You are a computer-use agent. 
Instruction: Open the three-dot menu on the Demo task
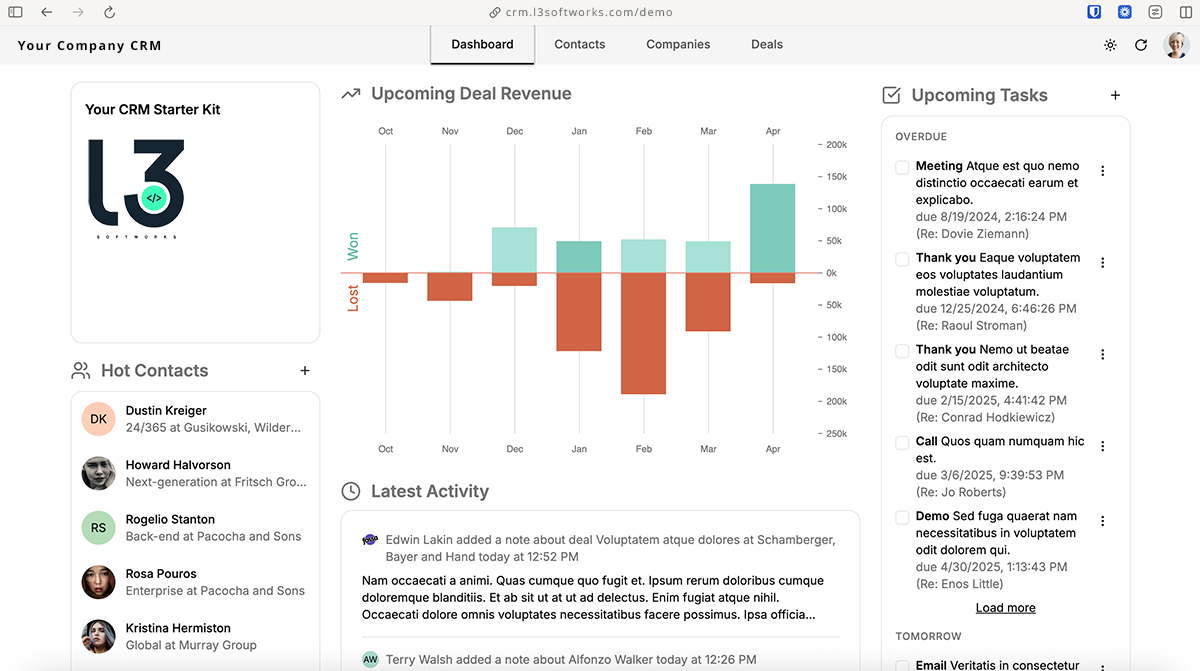click(x=1102, y=521)
